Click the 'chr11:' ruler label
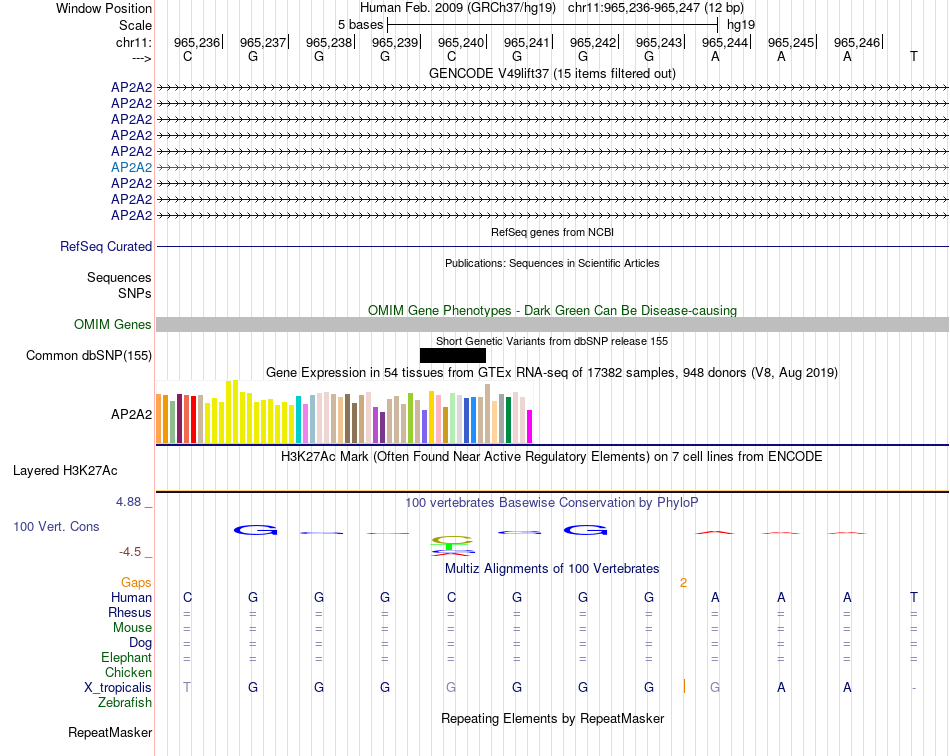This screenshot has height=756, width=950. click(x=134, y=42)
